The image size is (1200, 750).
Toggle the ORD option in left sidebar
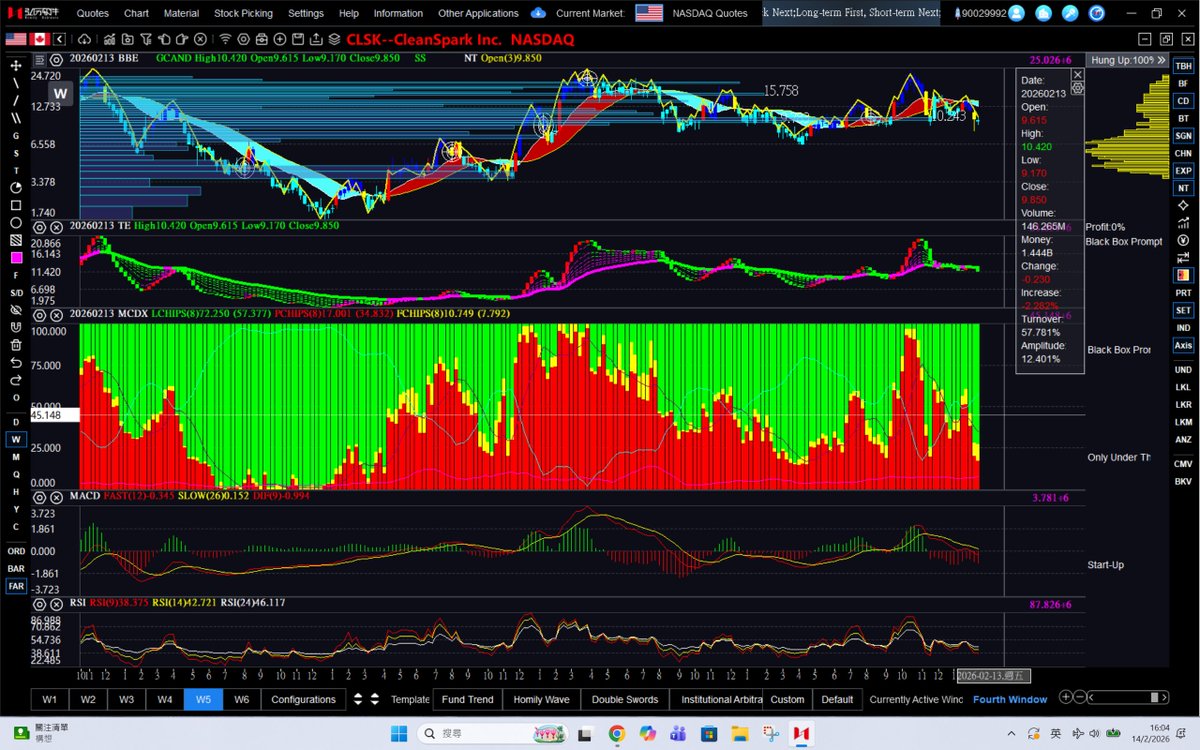pyautogui.click(x=16, y=551)
